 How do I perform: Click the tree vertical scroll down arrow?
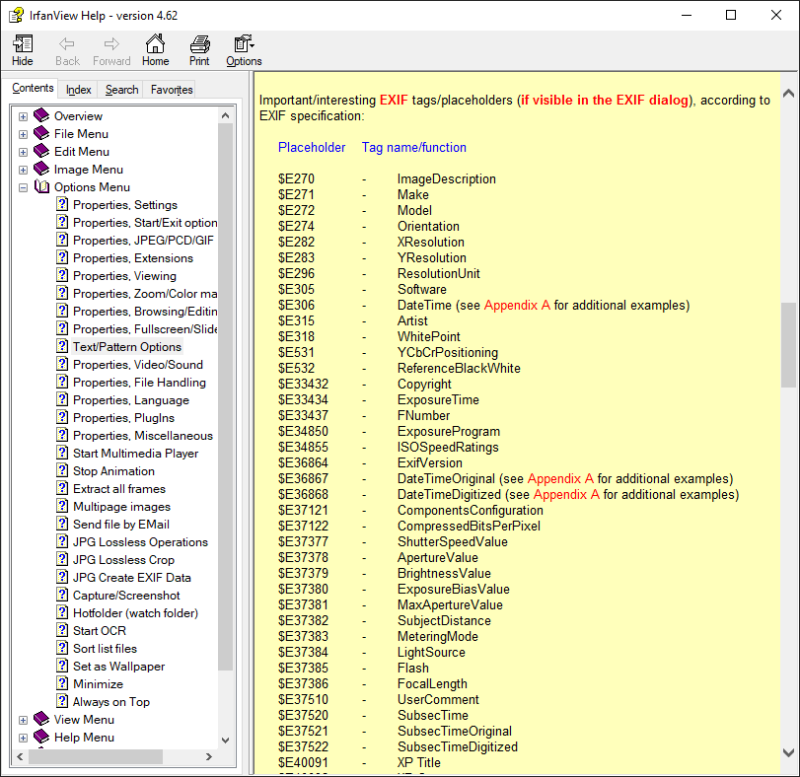(226, 740)
